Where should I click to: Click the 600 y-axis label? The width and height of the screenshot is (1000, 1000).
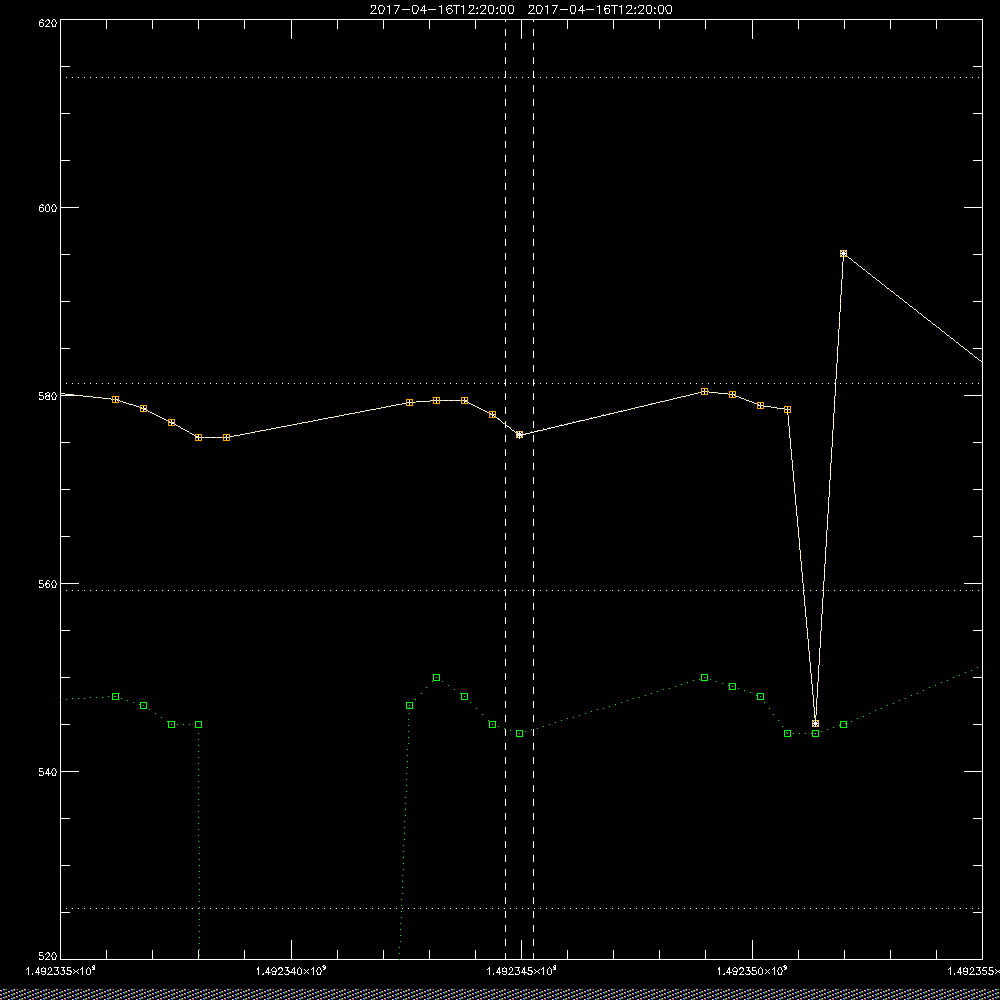point(48,208)
